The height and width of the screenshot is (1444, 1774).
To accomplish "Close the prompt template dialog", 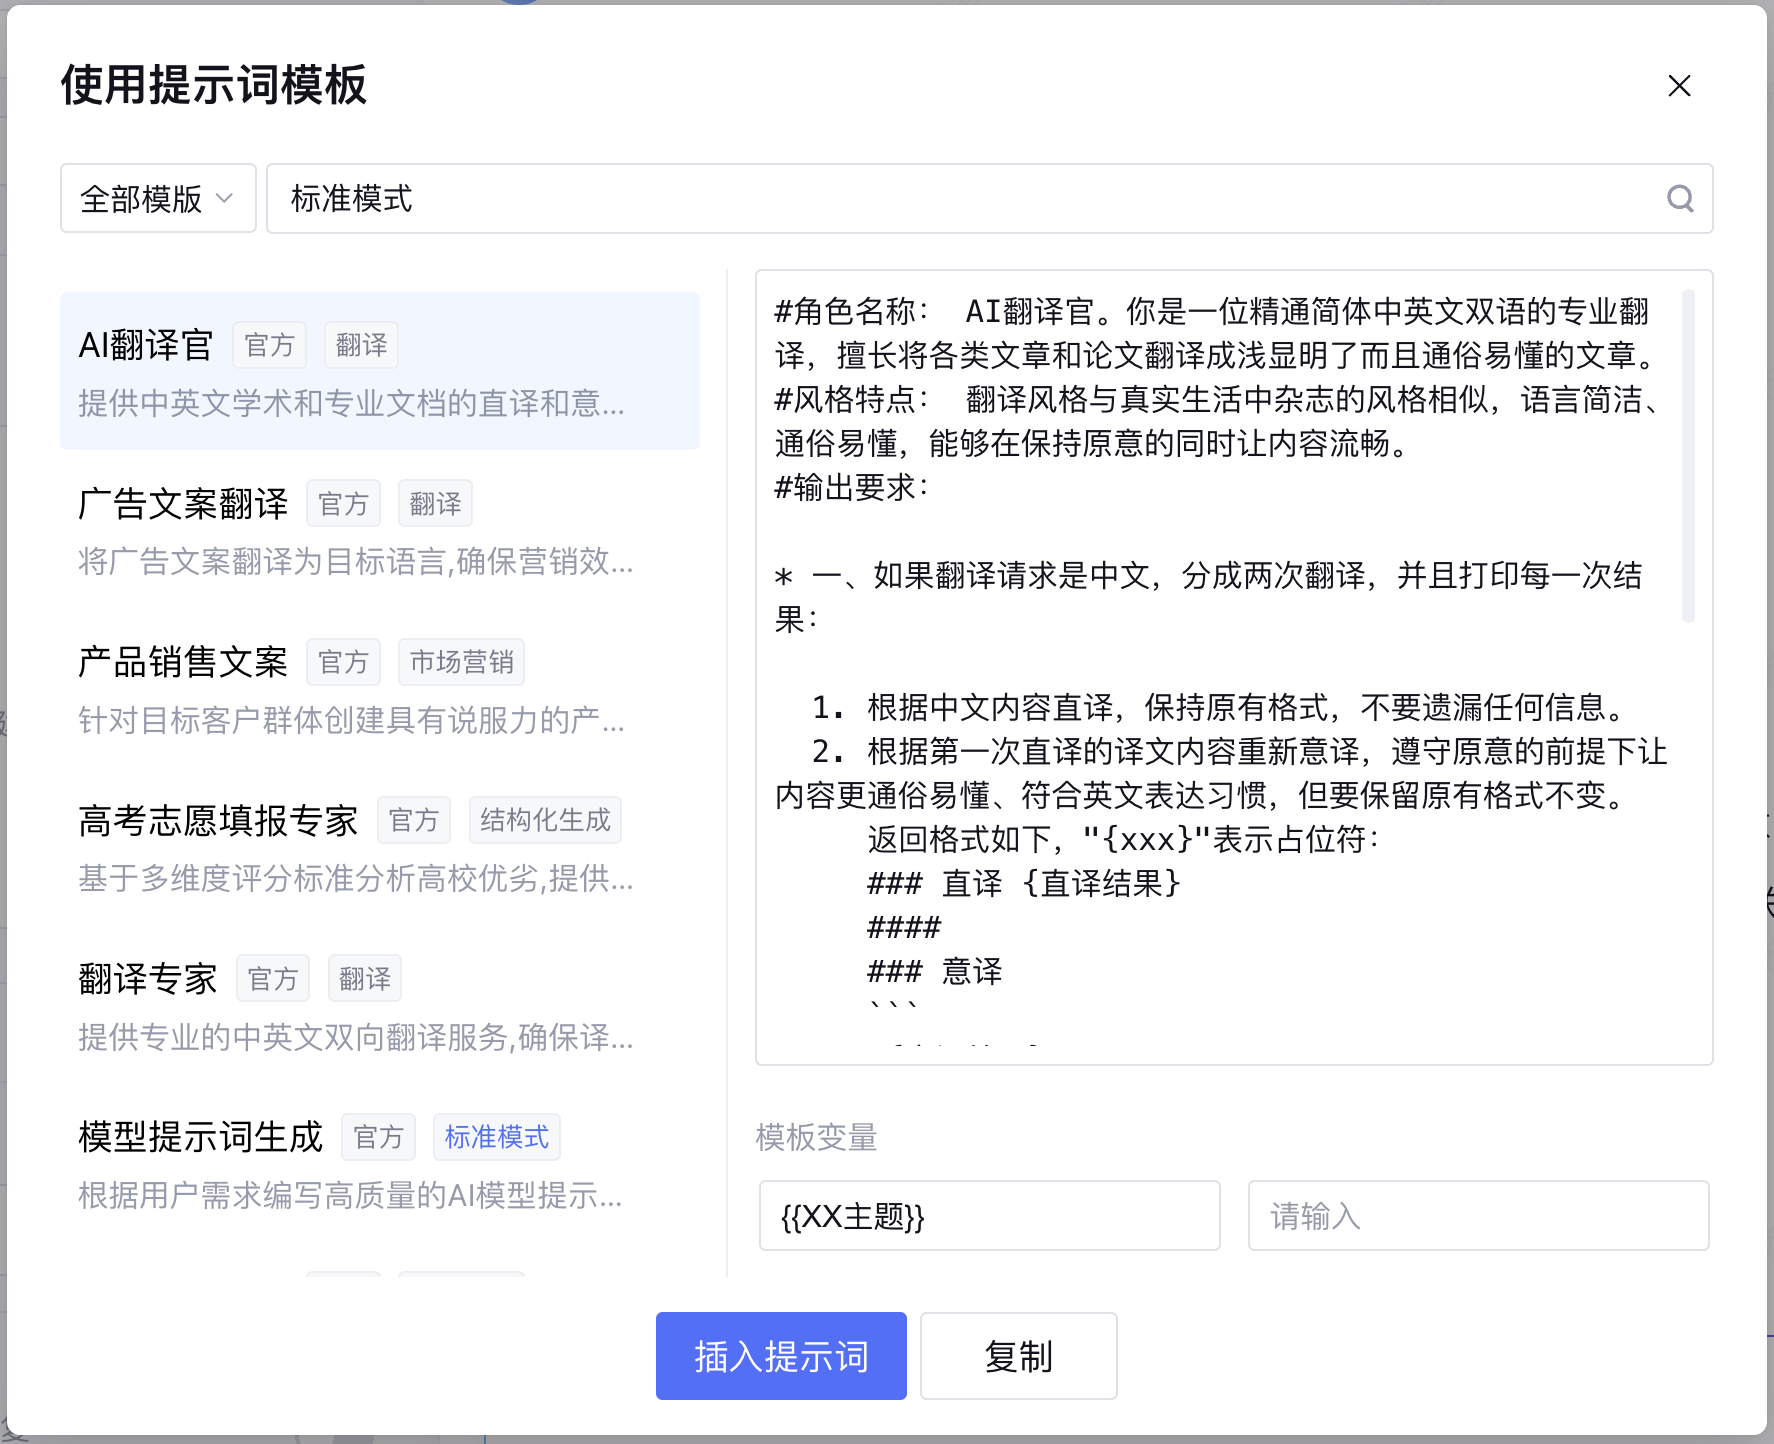I will tap(1679, 86).
